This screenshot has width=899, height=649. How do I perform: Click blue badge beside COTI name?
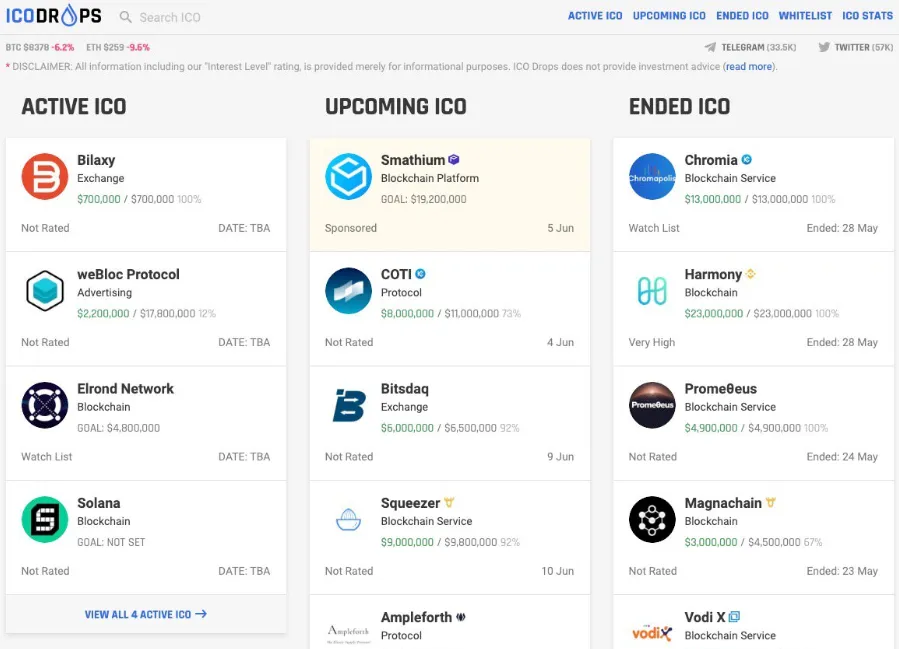(x=420, y=273)
